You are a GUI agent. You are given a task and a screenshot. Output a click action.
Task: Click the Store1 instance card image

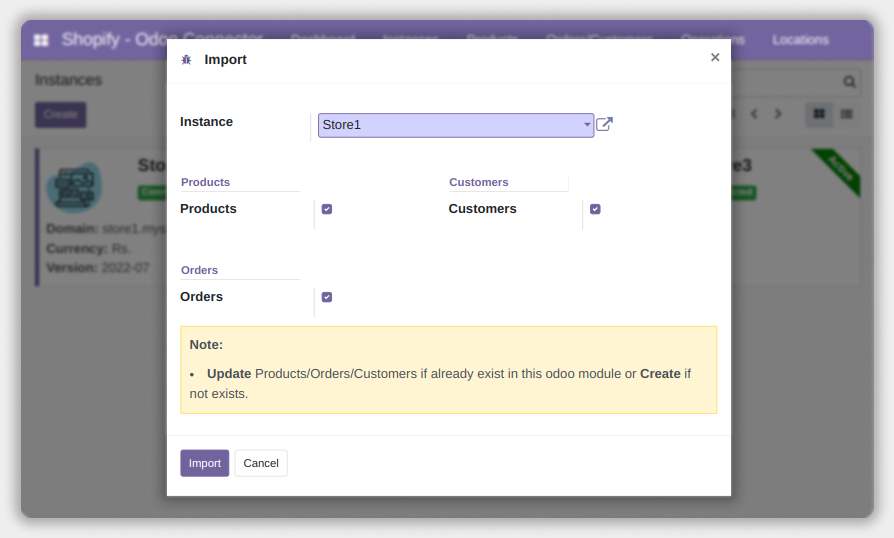74,188
